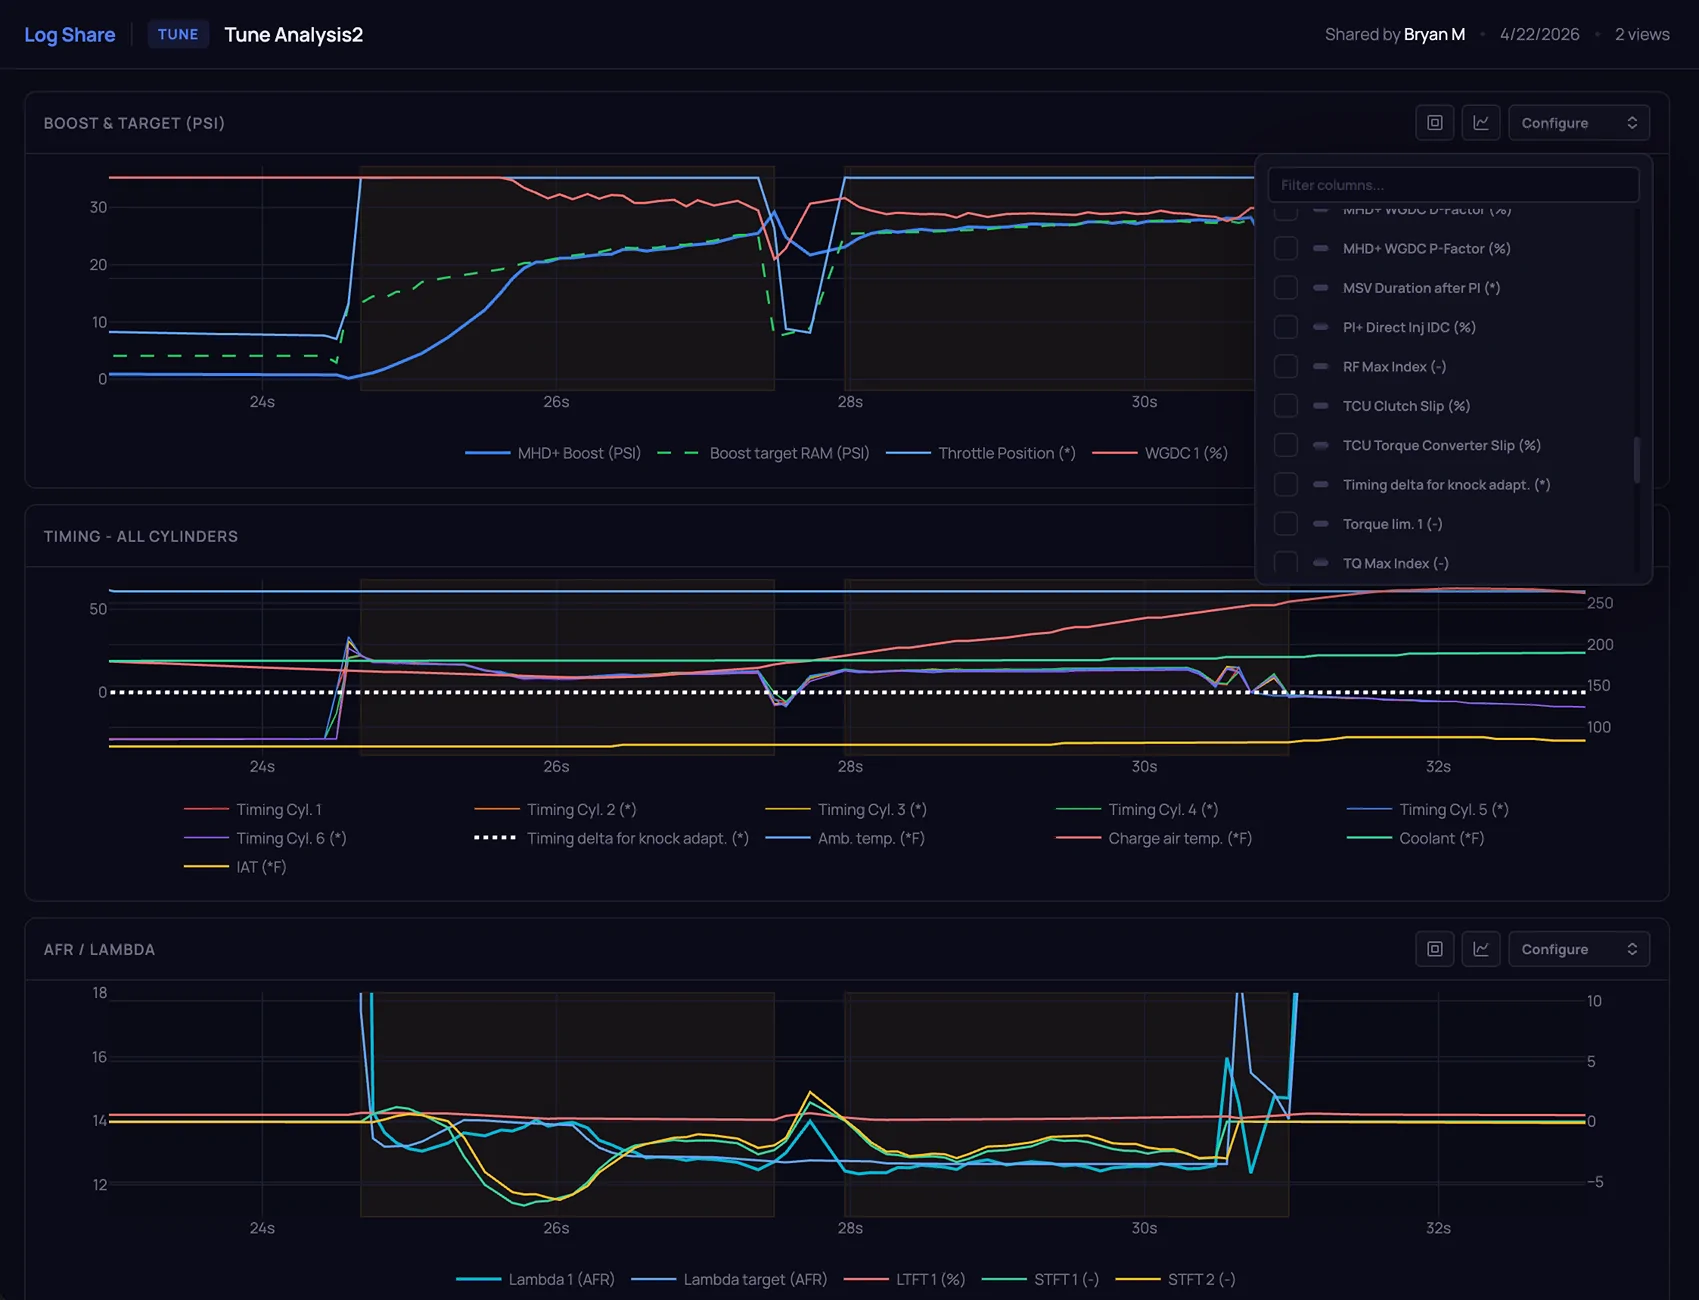Click the 32s mark on Timing chart
1699x1300 pixels.
pos(1438,766)
